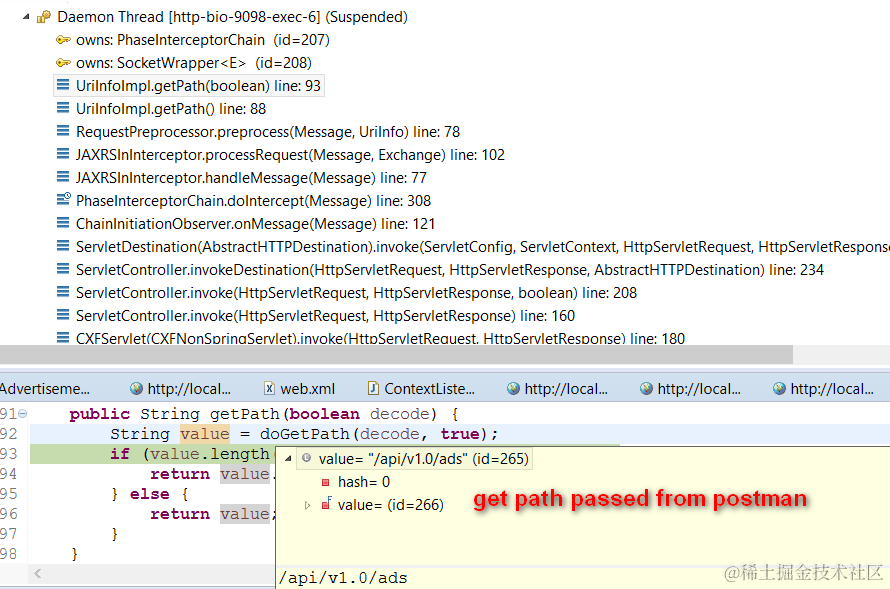This screenshot has height=589, width=890.
Task: Select owns: PhaseInterceptorChain (id=207) row
Action: coord(203,40)
